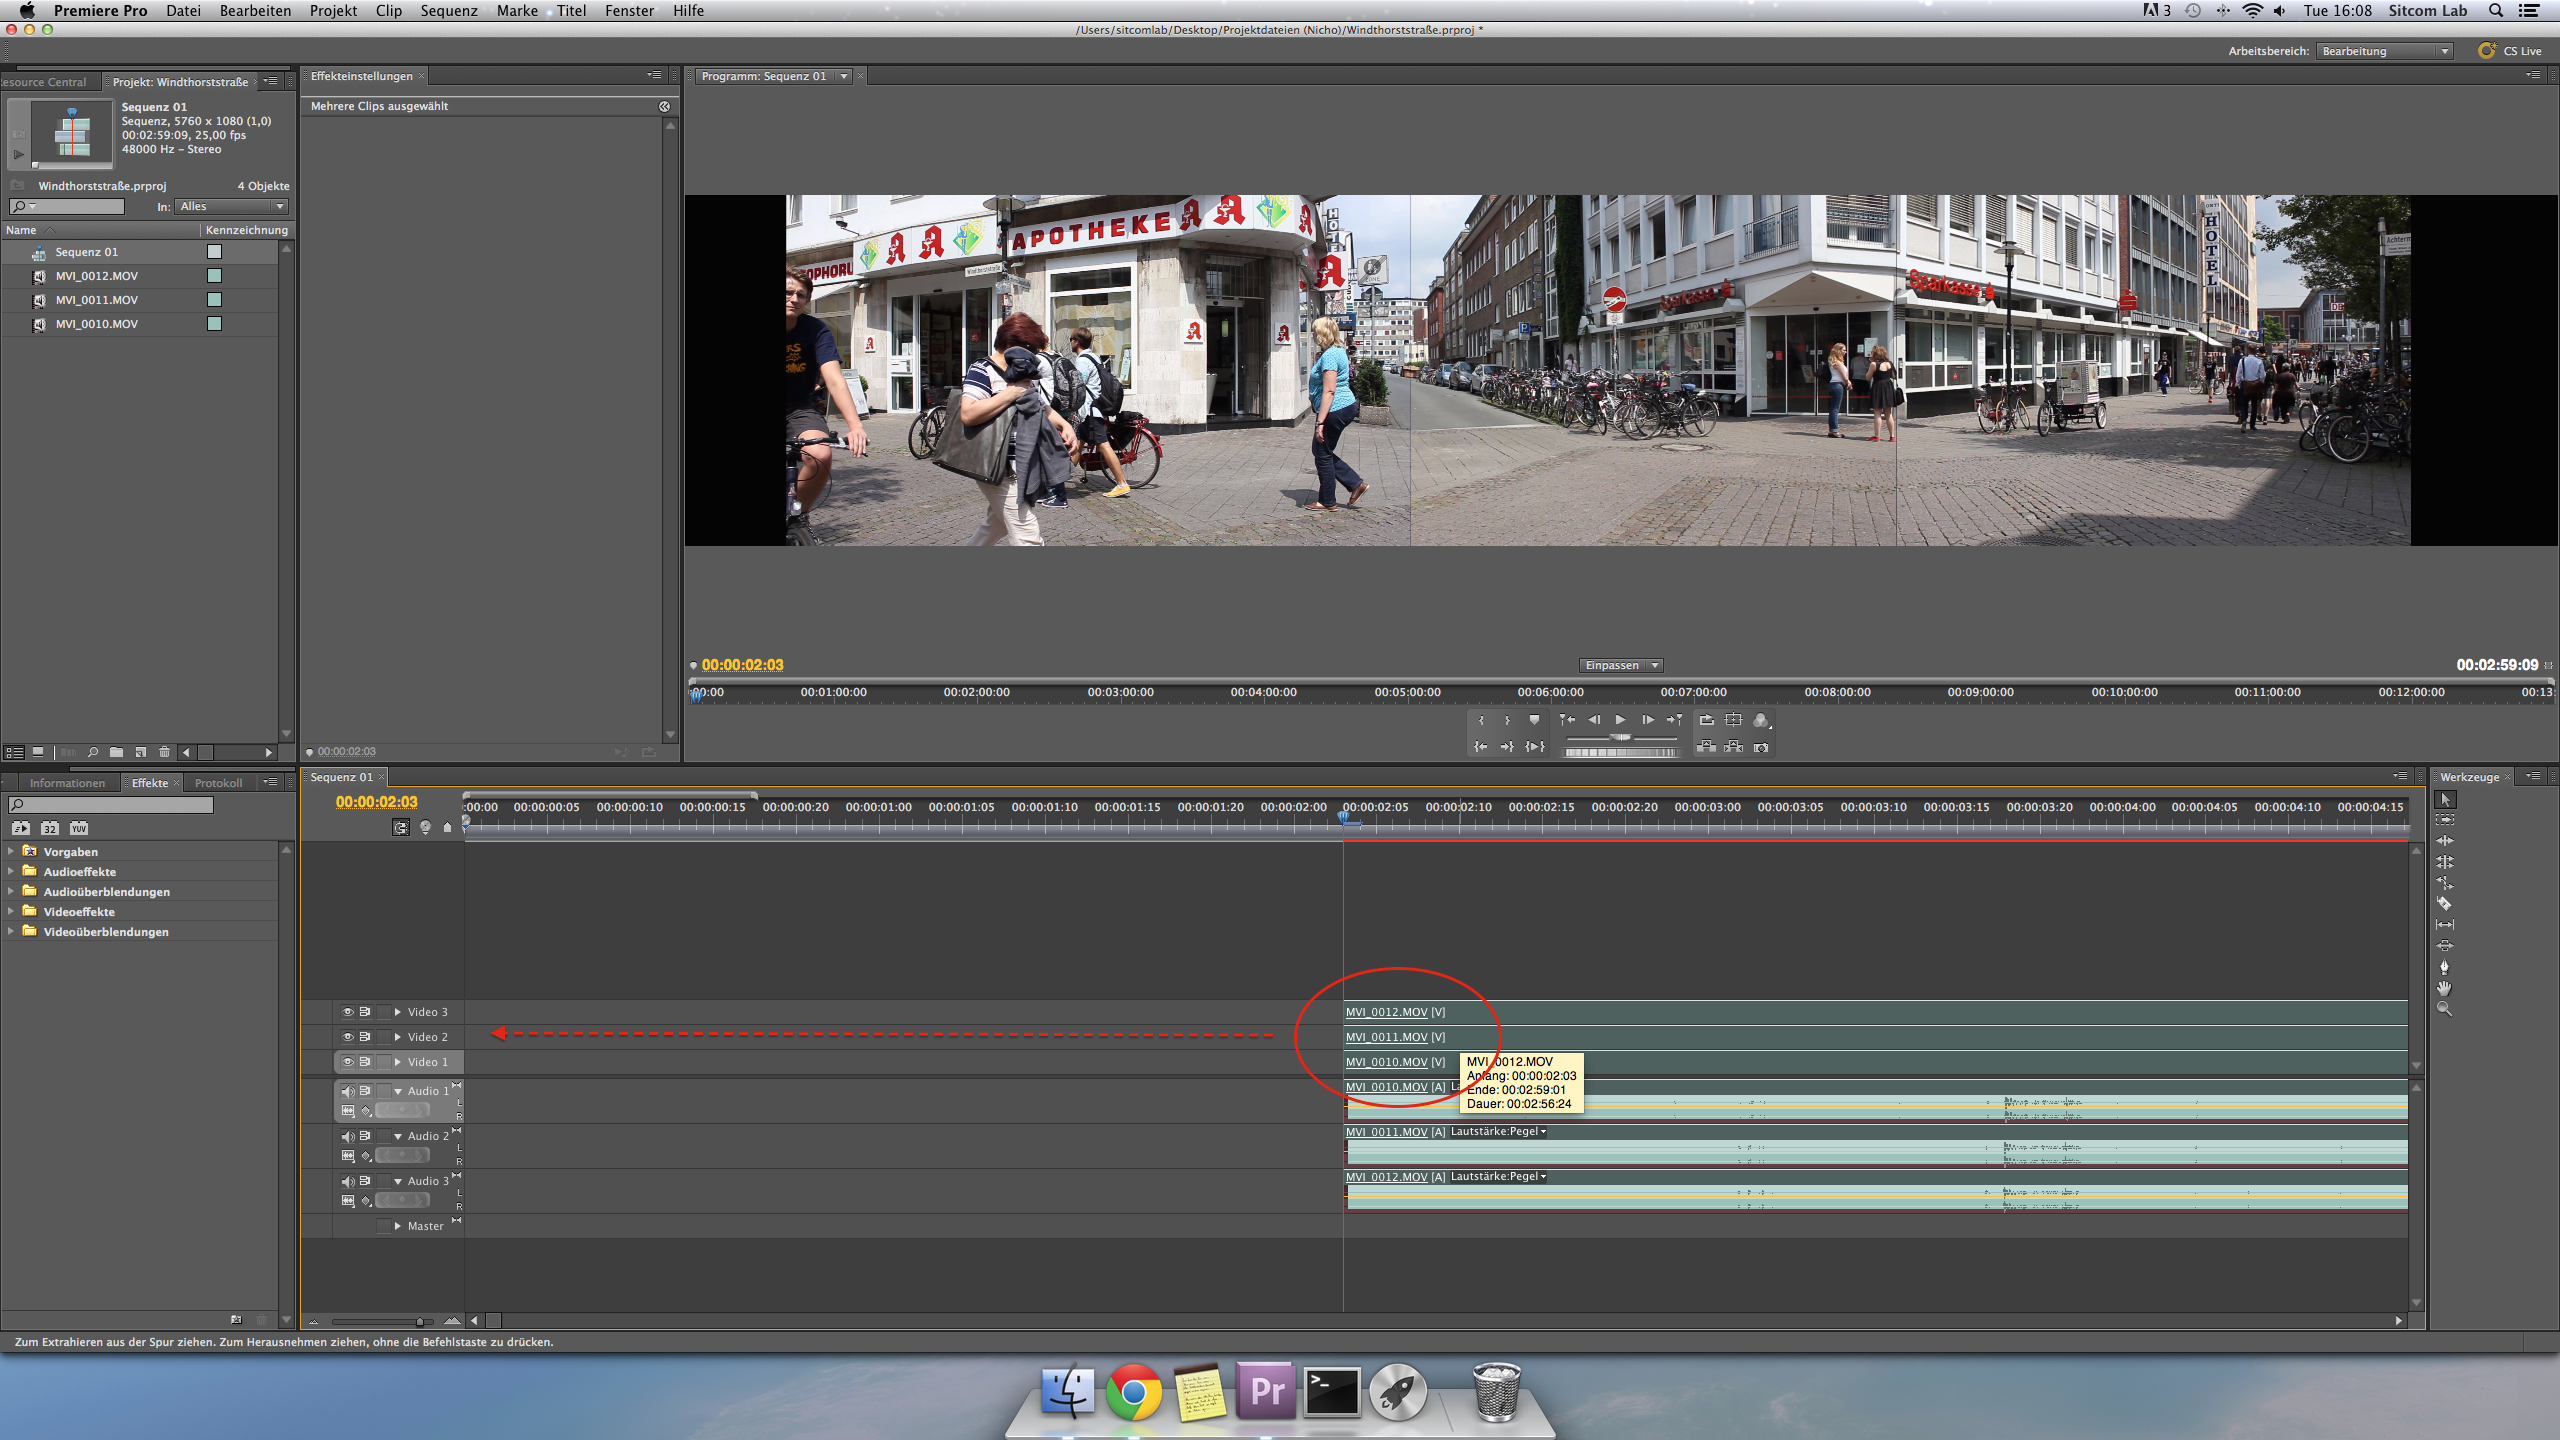Mute the Audio 2 track speaker
This screenshot has width=2560, height=1440.
point(347,1136)
